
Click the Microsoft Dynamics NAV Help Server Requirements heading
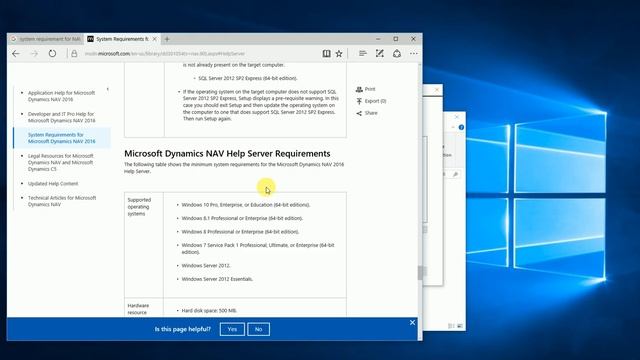[227, 153]
